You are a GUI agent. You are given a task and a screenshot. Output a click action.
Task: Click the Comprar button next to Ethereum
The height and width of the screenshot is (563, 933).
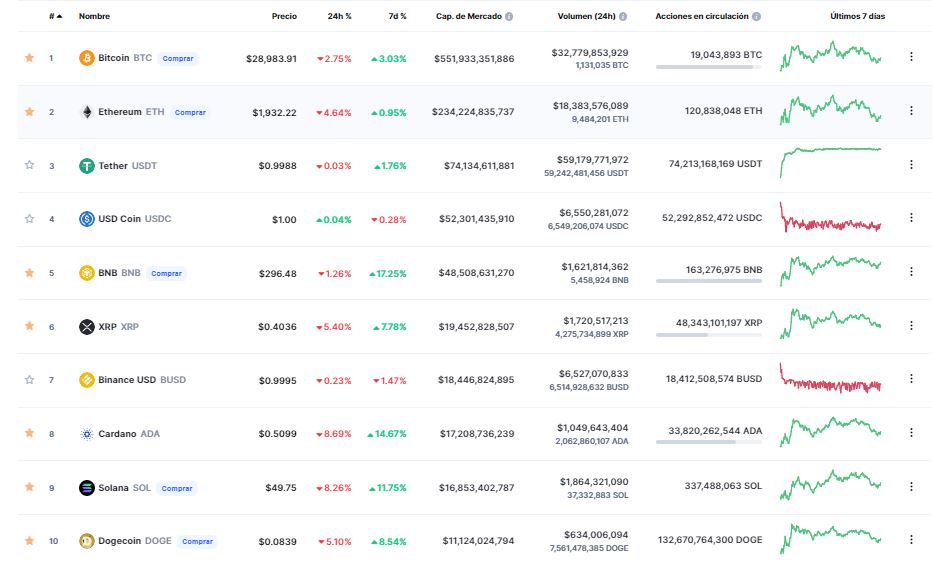coord(190,112)
